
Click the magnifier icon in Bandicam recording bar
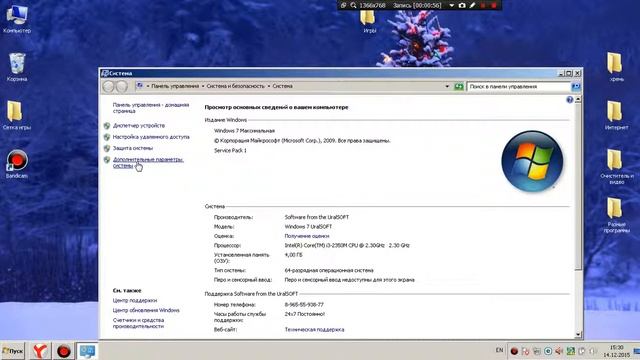(x=353, y=5)
